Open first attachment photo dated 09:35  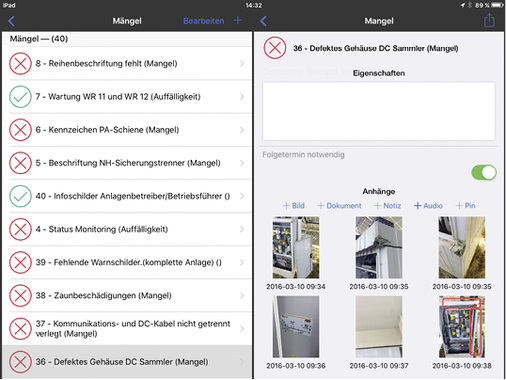[379, 247]
